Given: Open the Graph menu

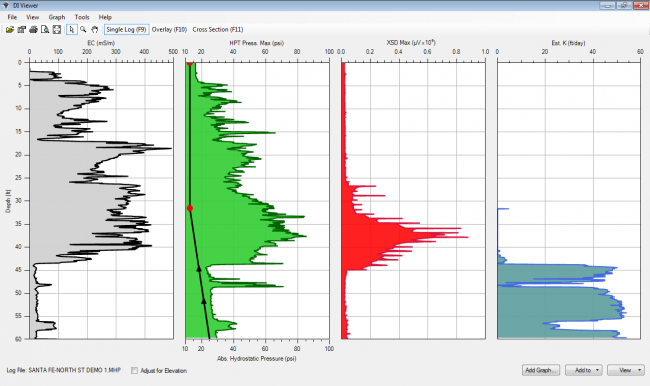Looking at the screenshot, I should point(57,17).
